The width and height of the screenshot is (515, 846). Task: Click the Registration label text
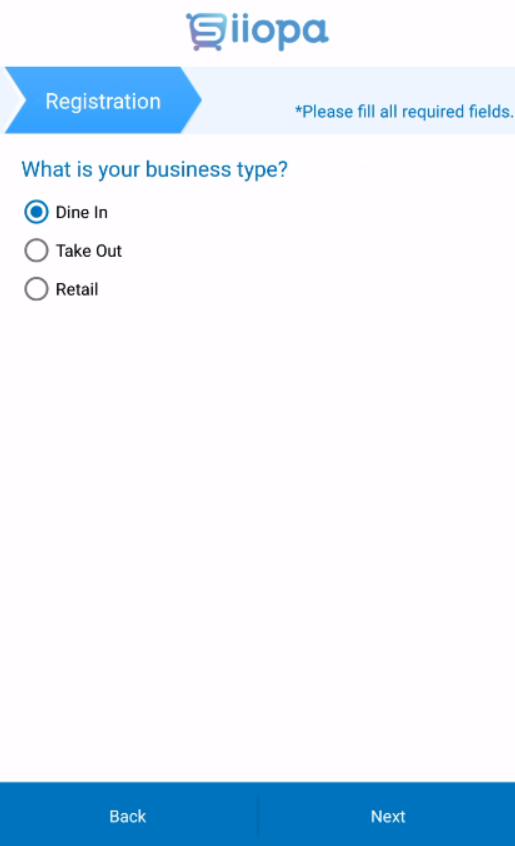(103, 101)
